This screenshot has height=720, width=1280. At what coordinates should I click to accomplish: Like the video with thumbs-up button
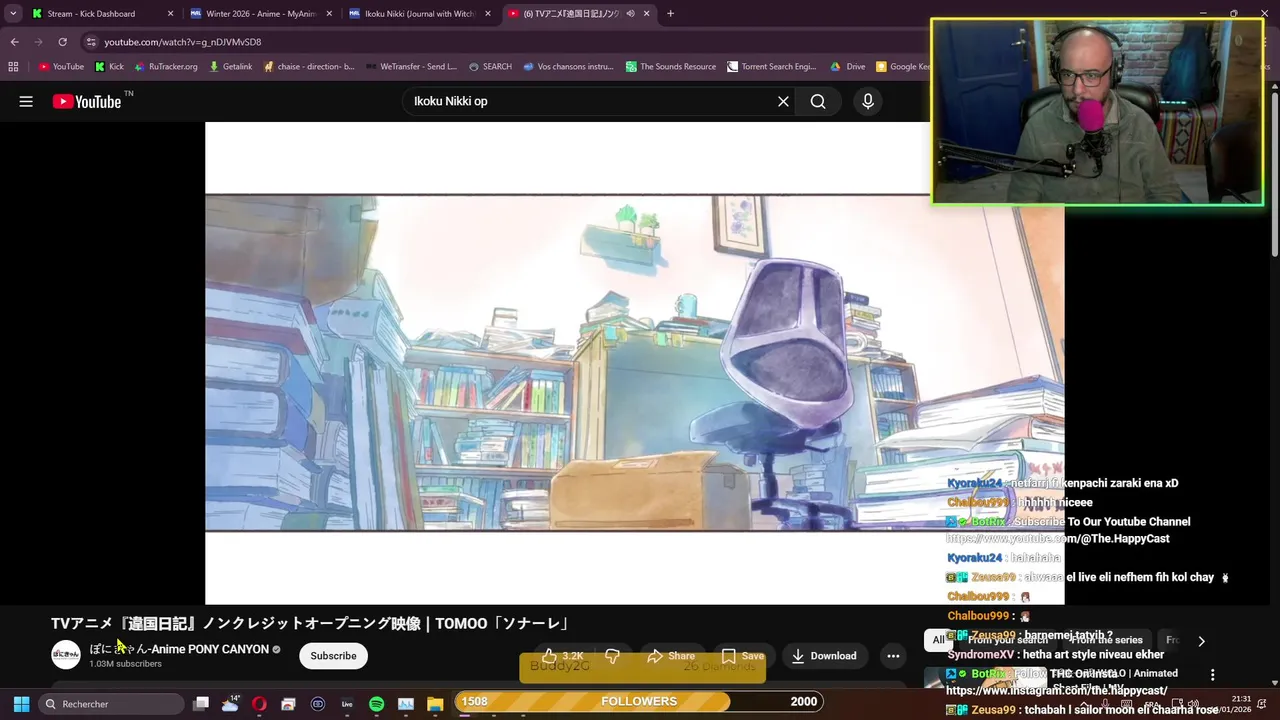tap(562, 656)
